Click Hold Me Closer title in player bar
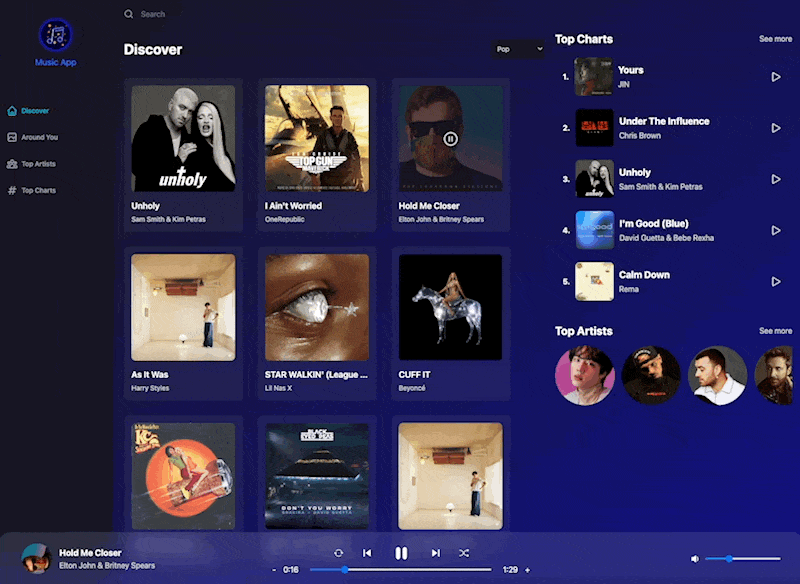800x584 pixels. coord(90,553)
